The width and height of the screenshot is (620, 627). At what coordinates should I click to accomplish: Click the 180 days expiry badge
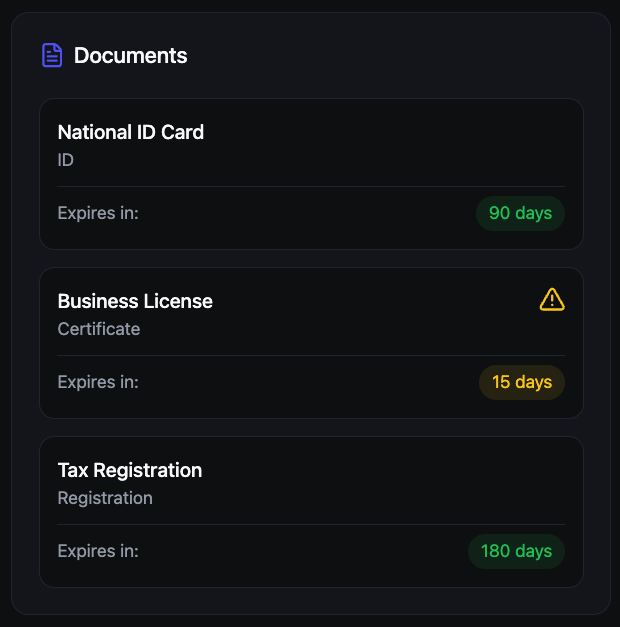(x=516, y=551)
